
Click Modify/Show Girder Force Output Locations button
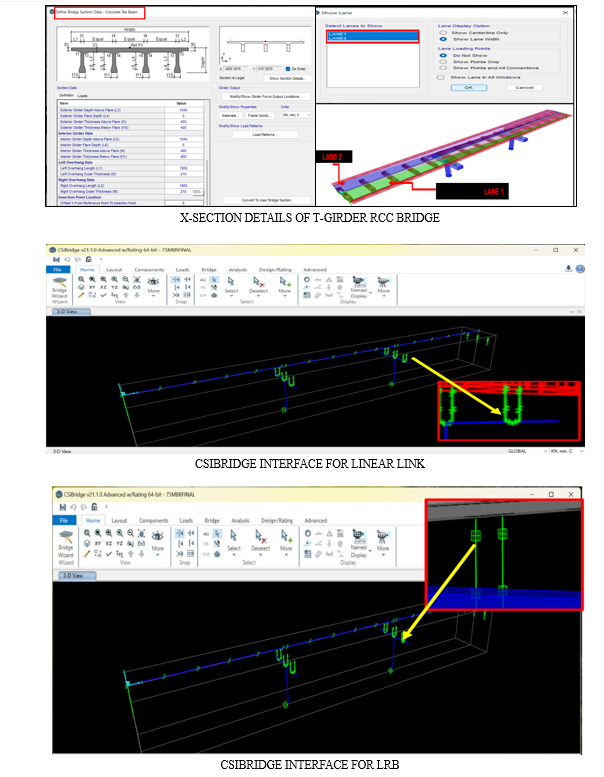tap(266, 97)
